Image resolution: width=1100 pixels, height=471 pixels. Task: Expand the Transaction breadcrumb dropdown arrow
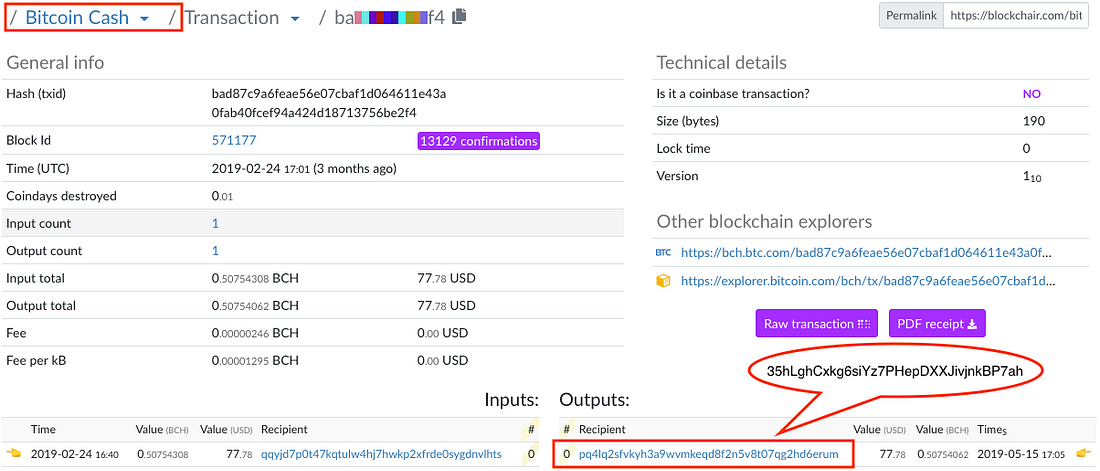pyautogui.click(x=295, y=19)
